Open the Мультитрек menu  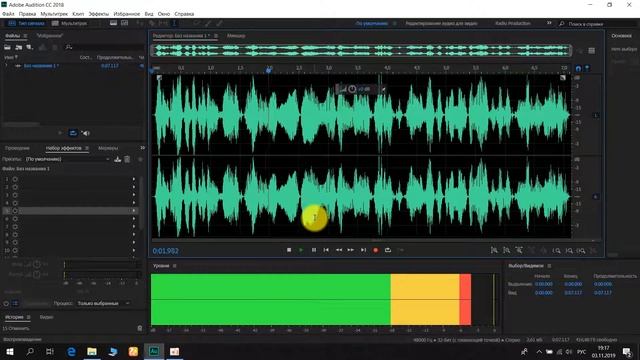click(x=54, y=14)
